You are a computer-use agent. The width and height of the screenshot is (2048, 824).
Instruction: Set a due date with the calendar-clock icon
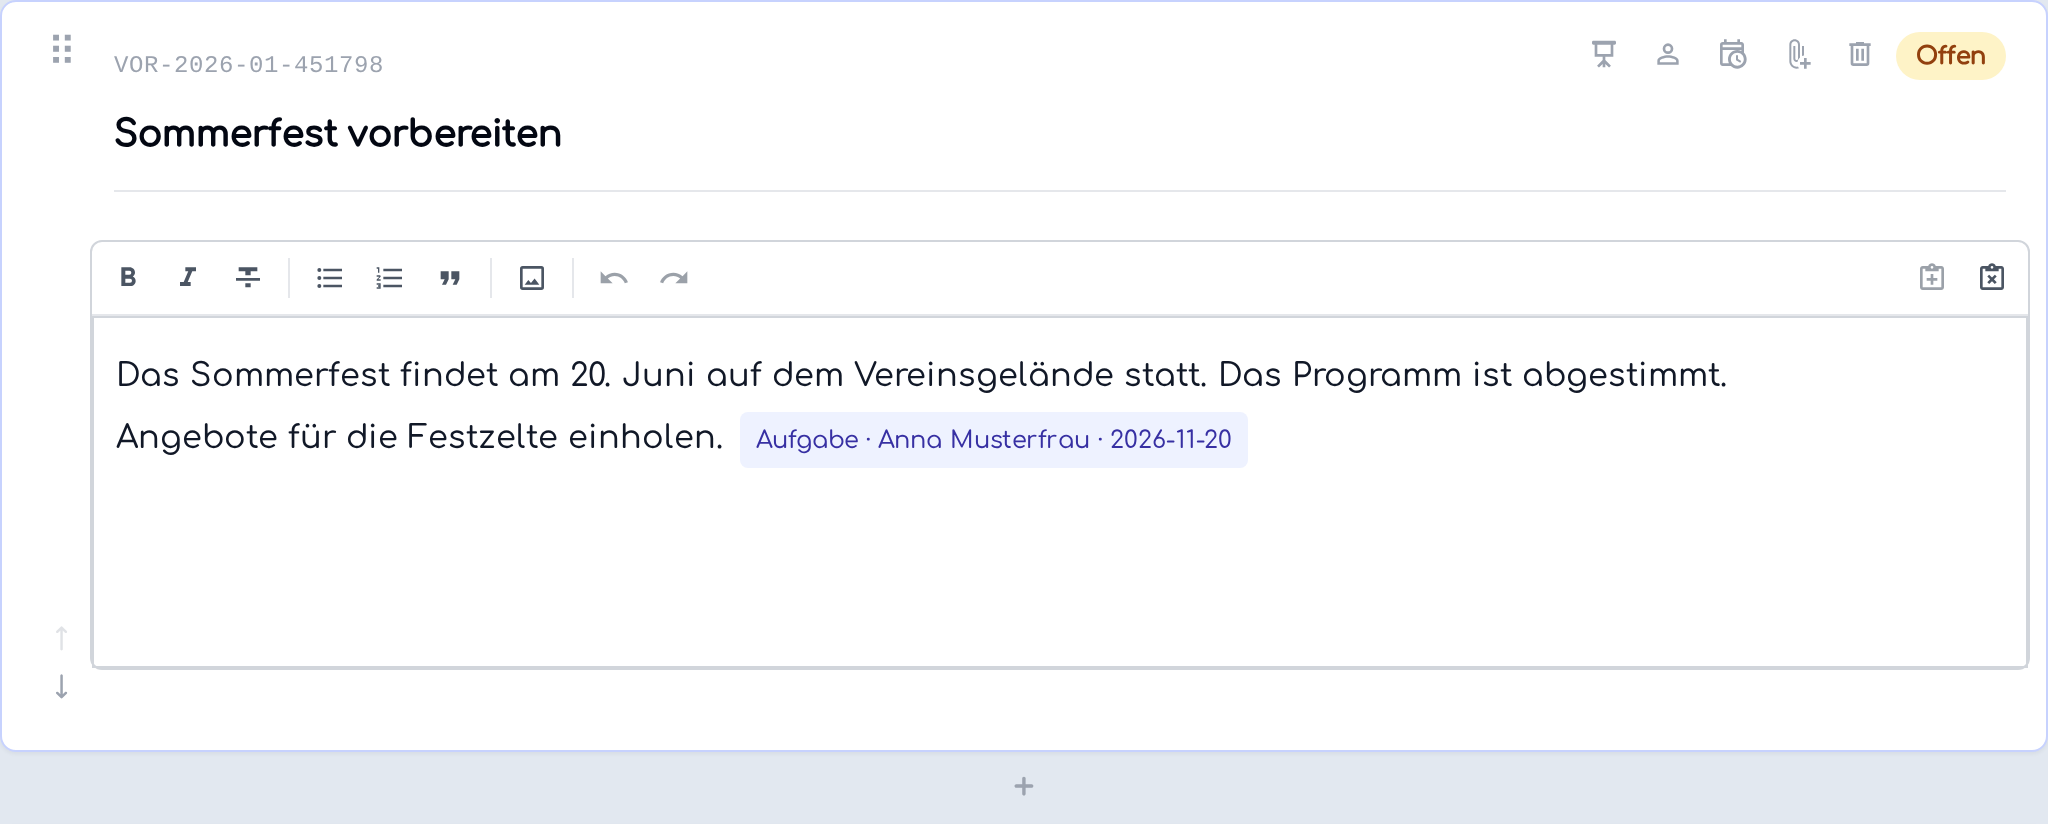(x=1733, y=54)
